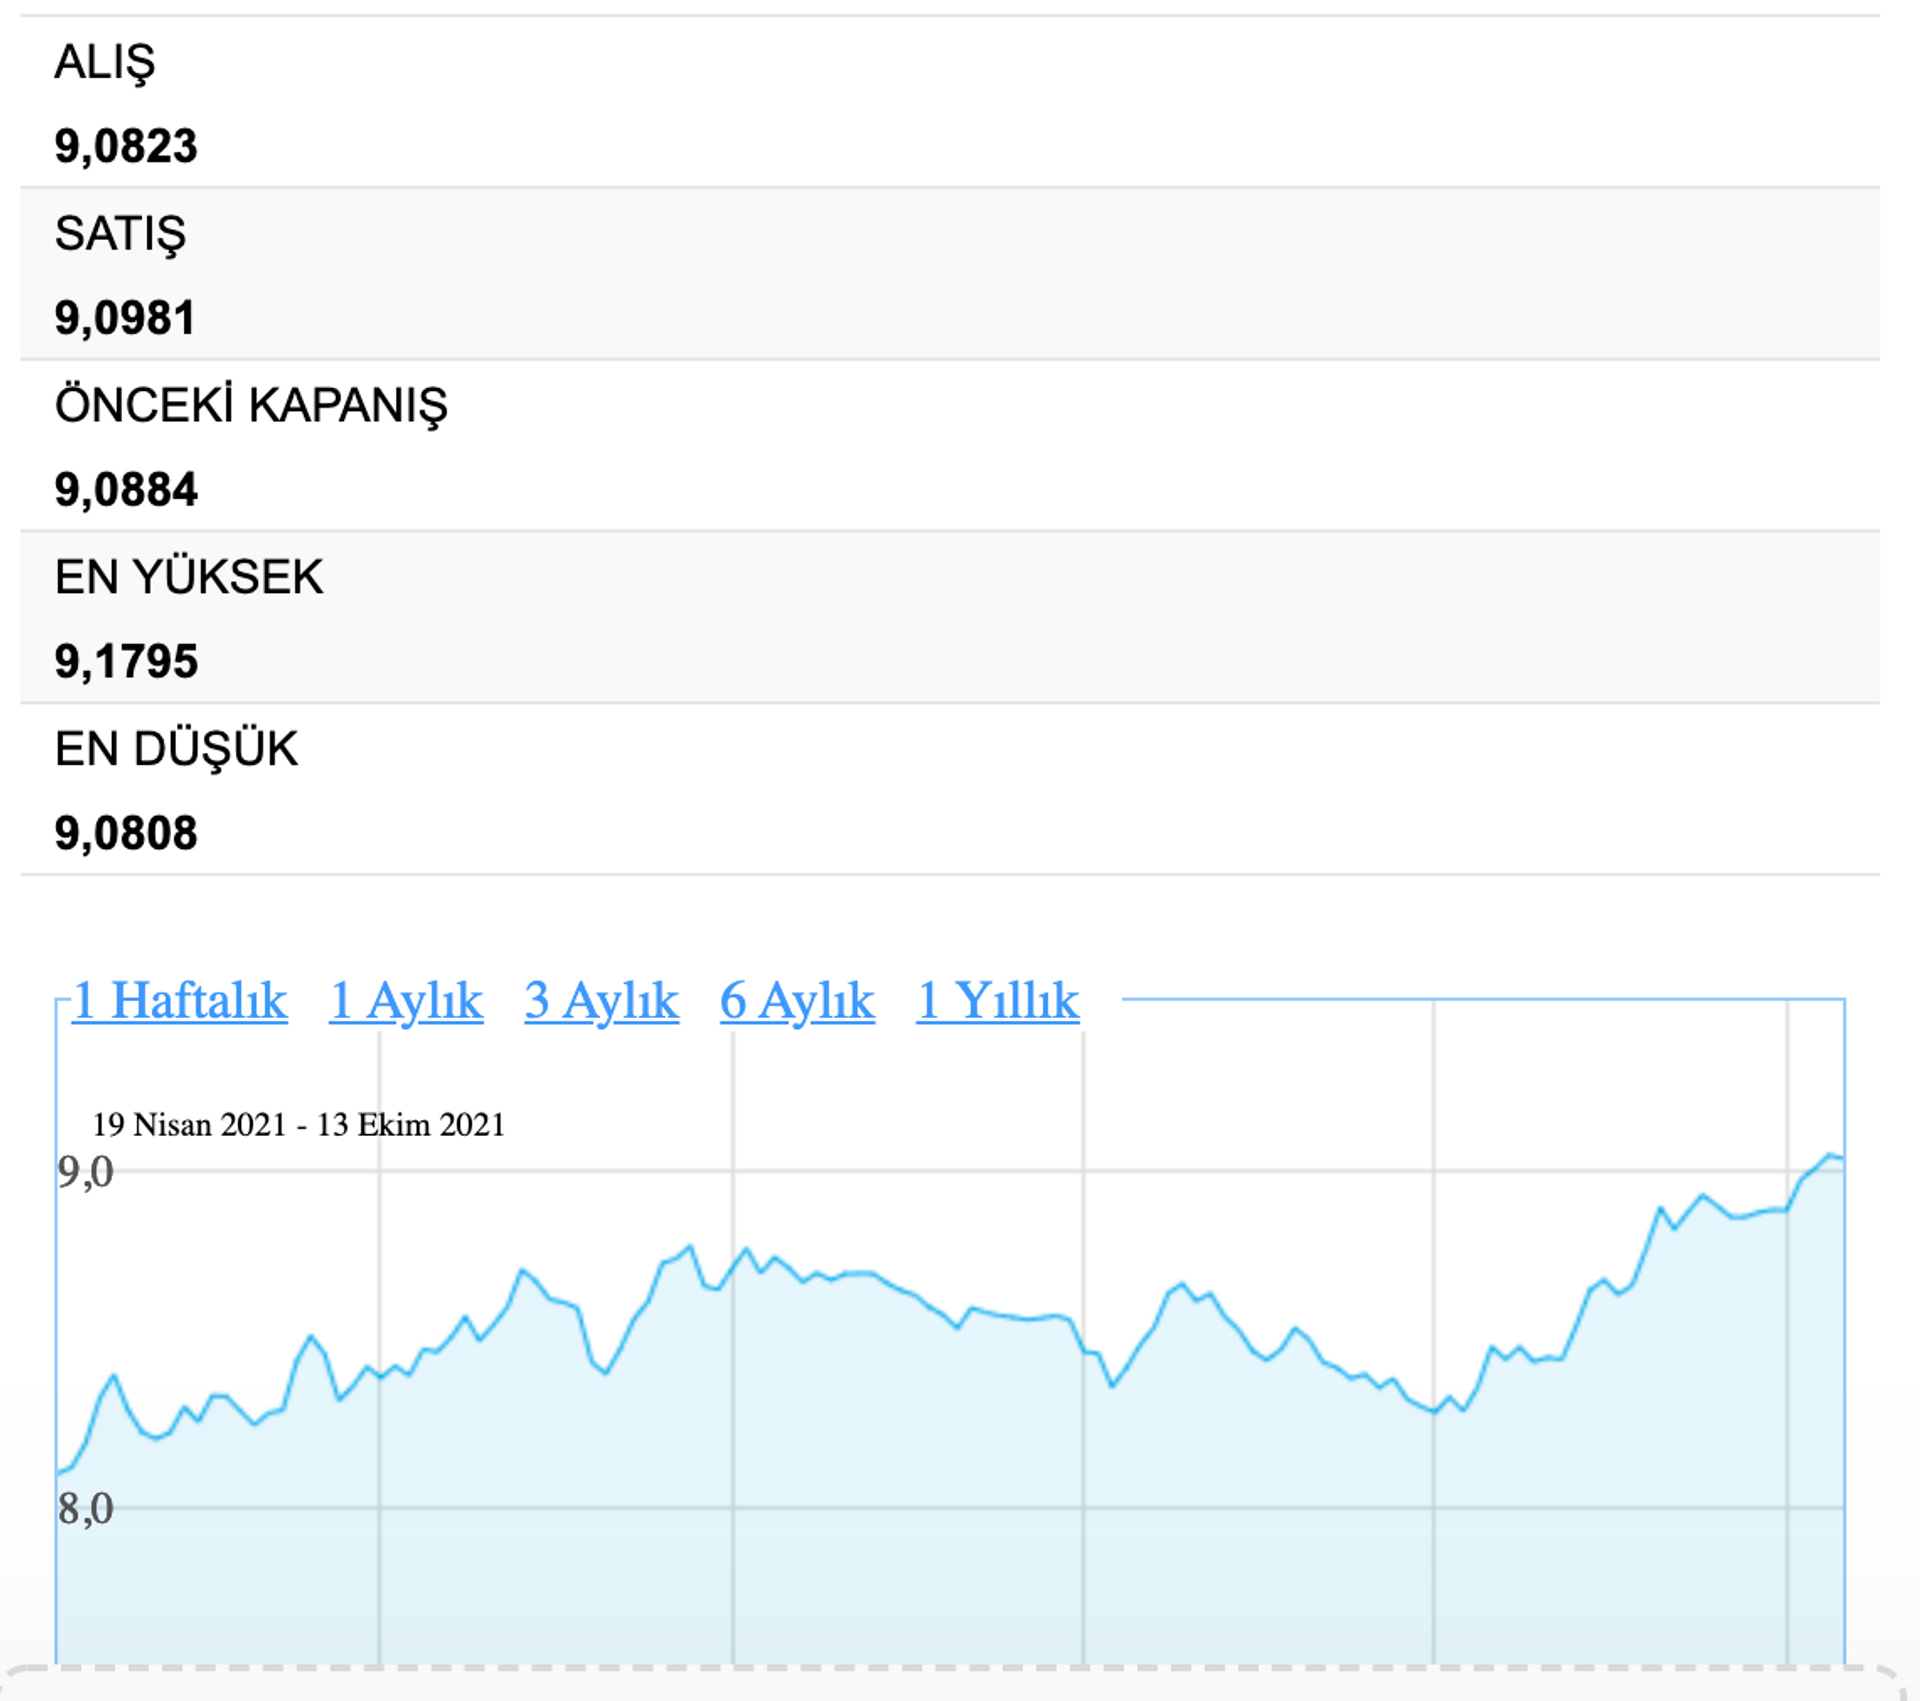The height and width of the screenshot is (1701, 1920).
Task: Select the SATIŞ value 9,0981
Action: coord(125,319)
